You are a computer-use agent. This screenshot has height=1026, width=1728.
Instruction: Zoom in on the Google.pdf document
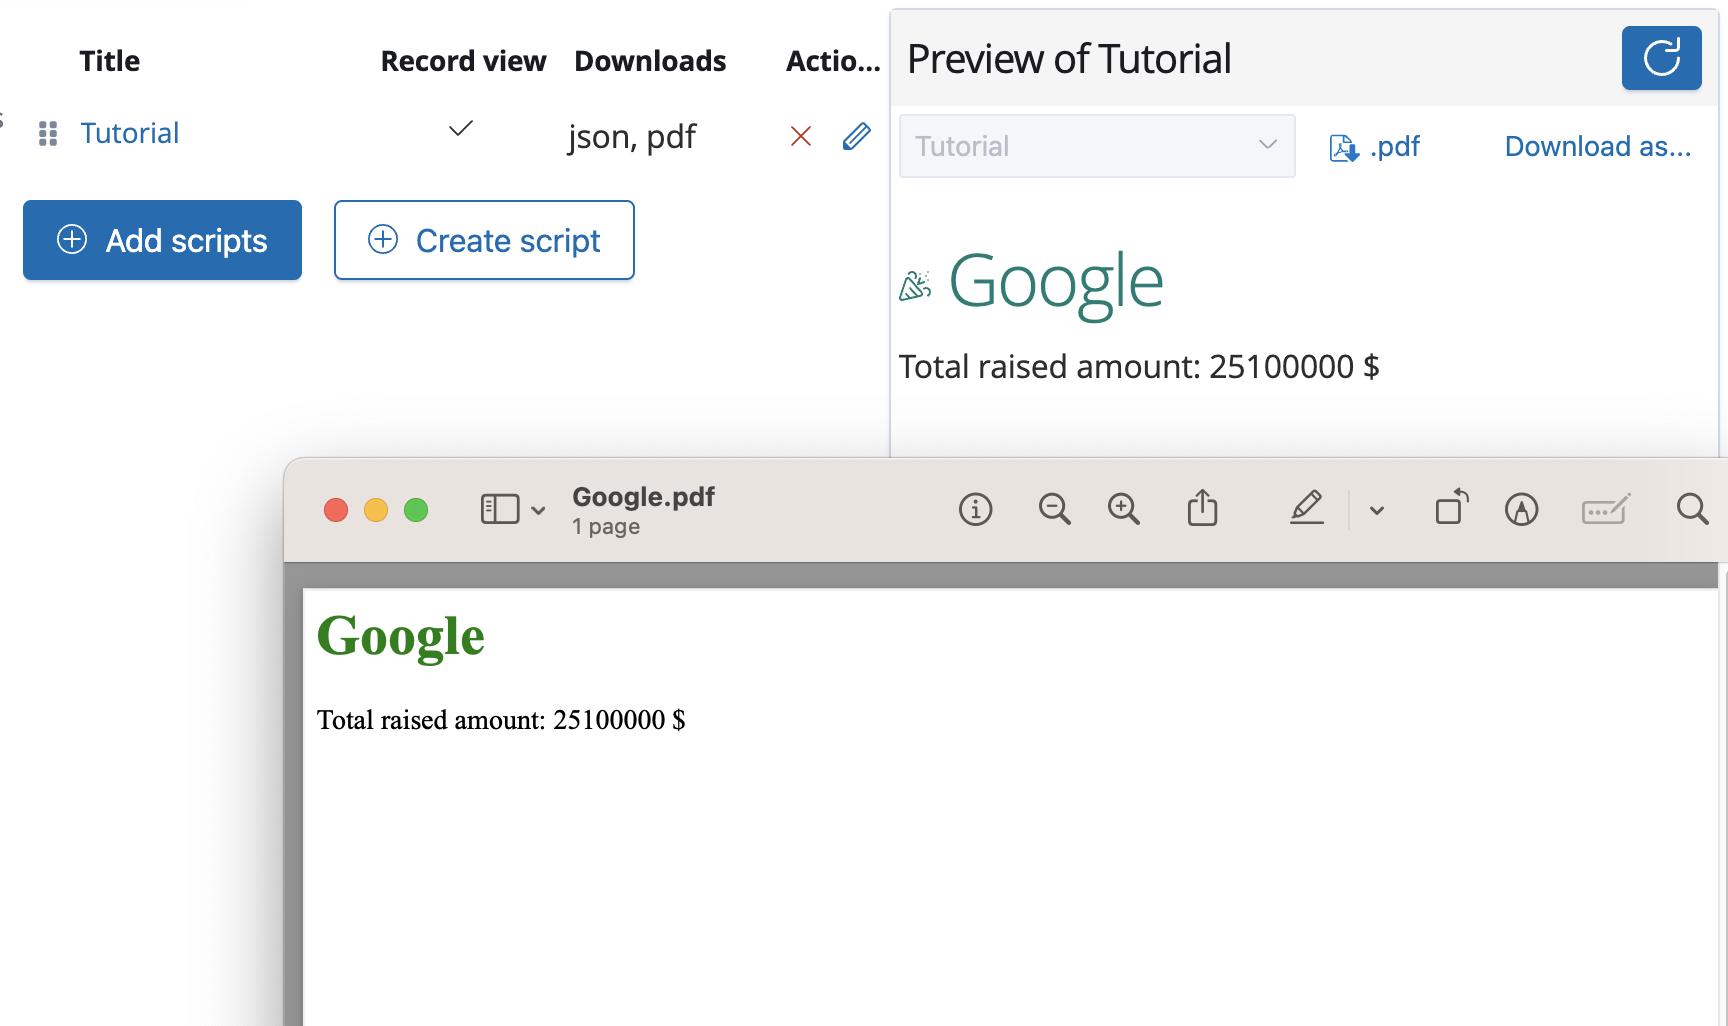pyautogui.click(x=1123, y=510)
